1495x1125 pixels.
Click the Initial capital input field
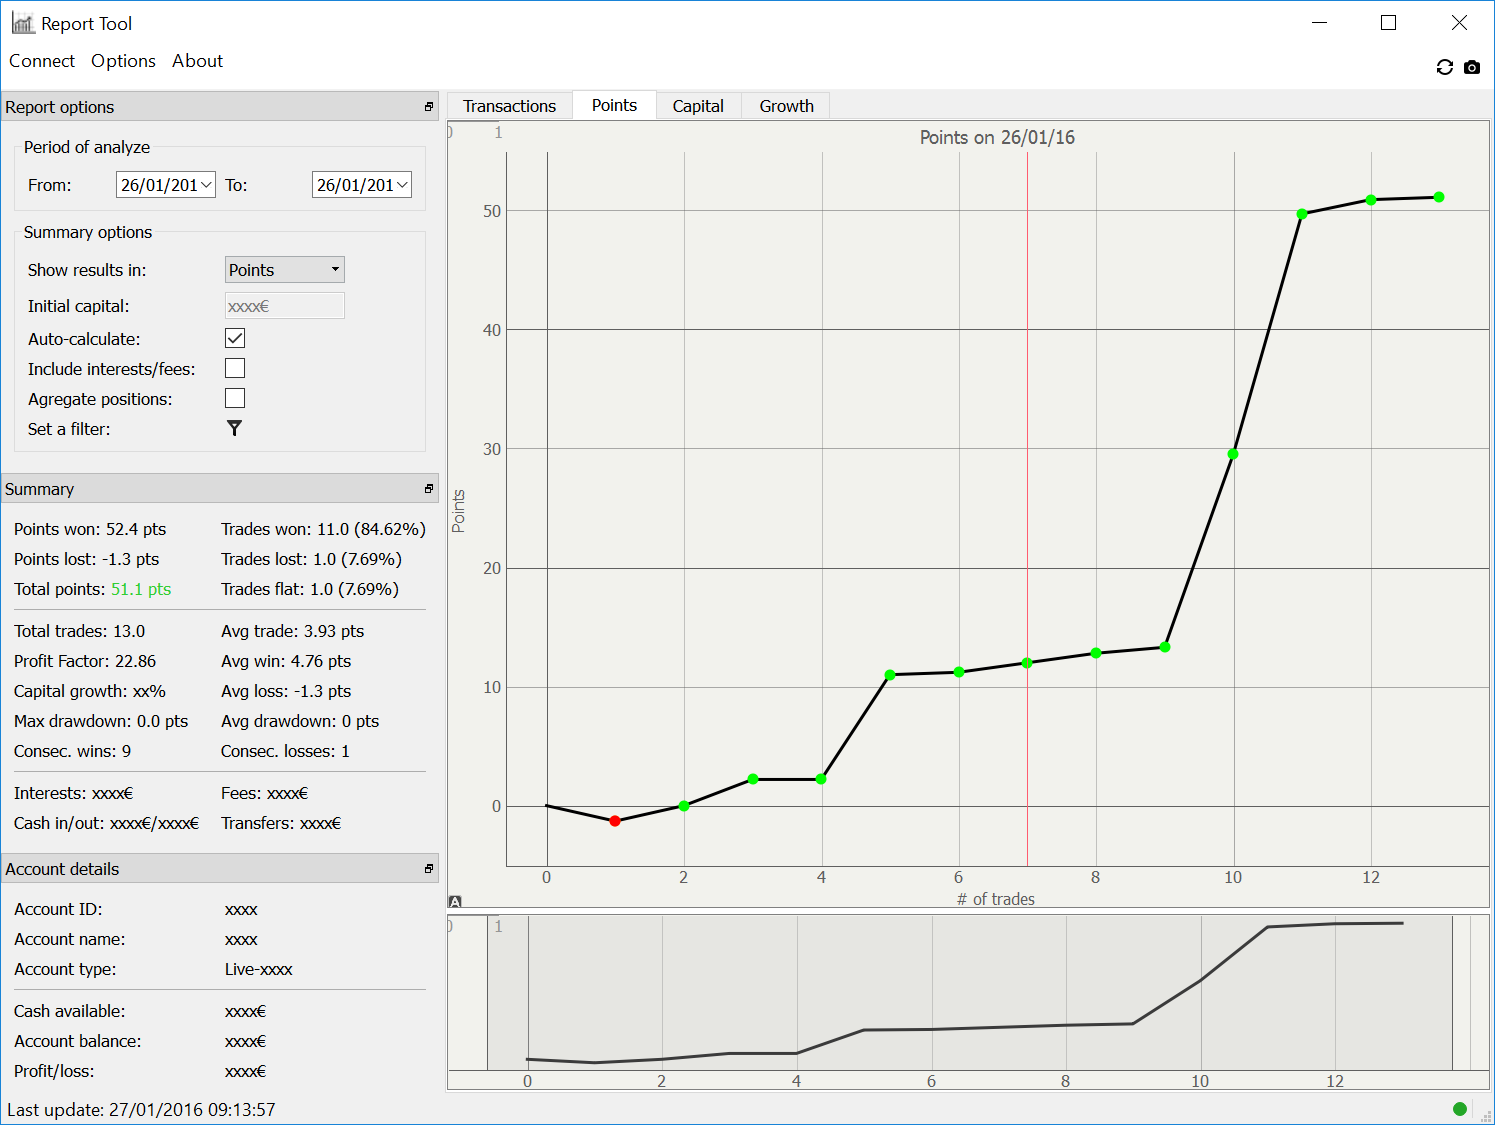pyautogui.click(x=285, y=306)
